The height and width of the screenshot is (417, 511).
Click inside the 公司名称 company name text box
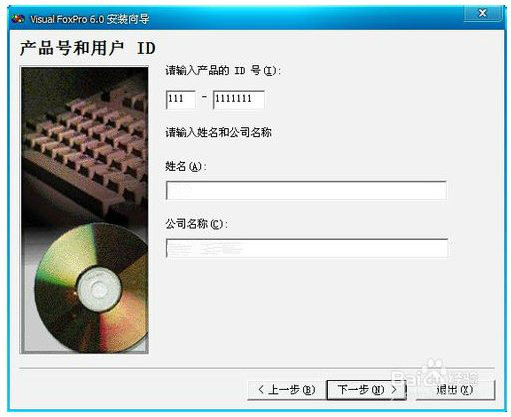pyautogui.click(x=307, y=248)
